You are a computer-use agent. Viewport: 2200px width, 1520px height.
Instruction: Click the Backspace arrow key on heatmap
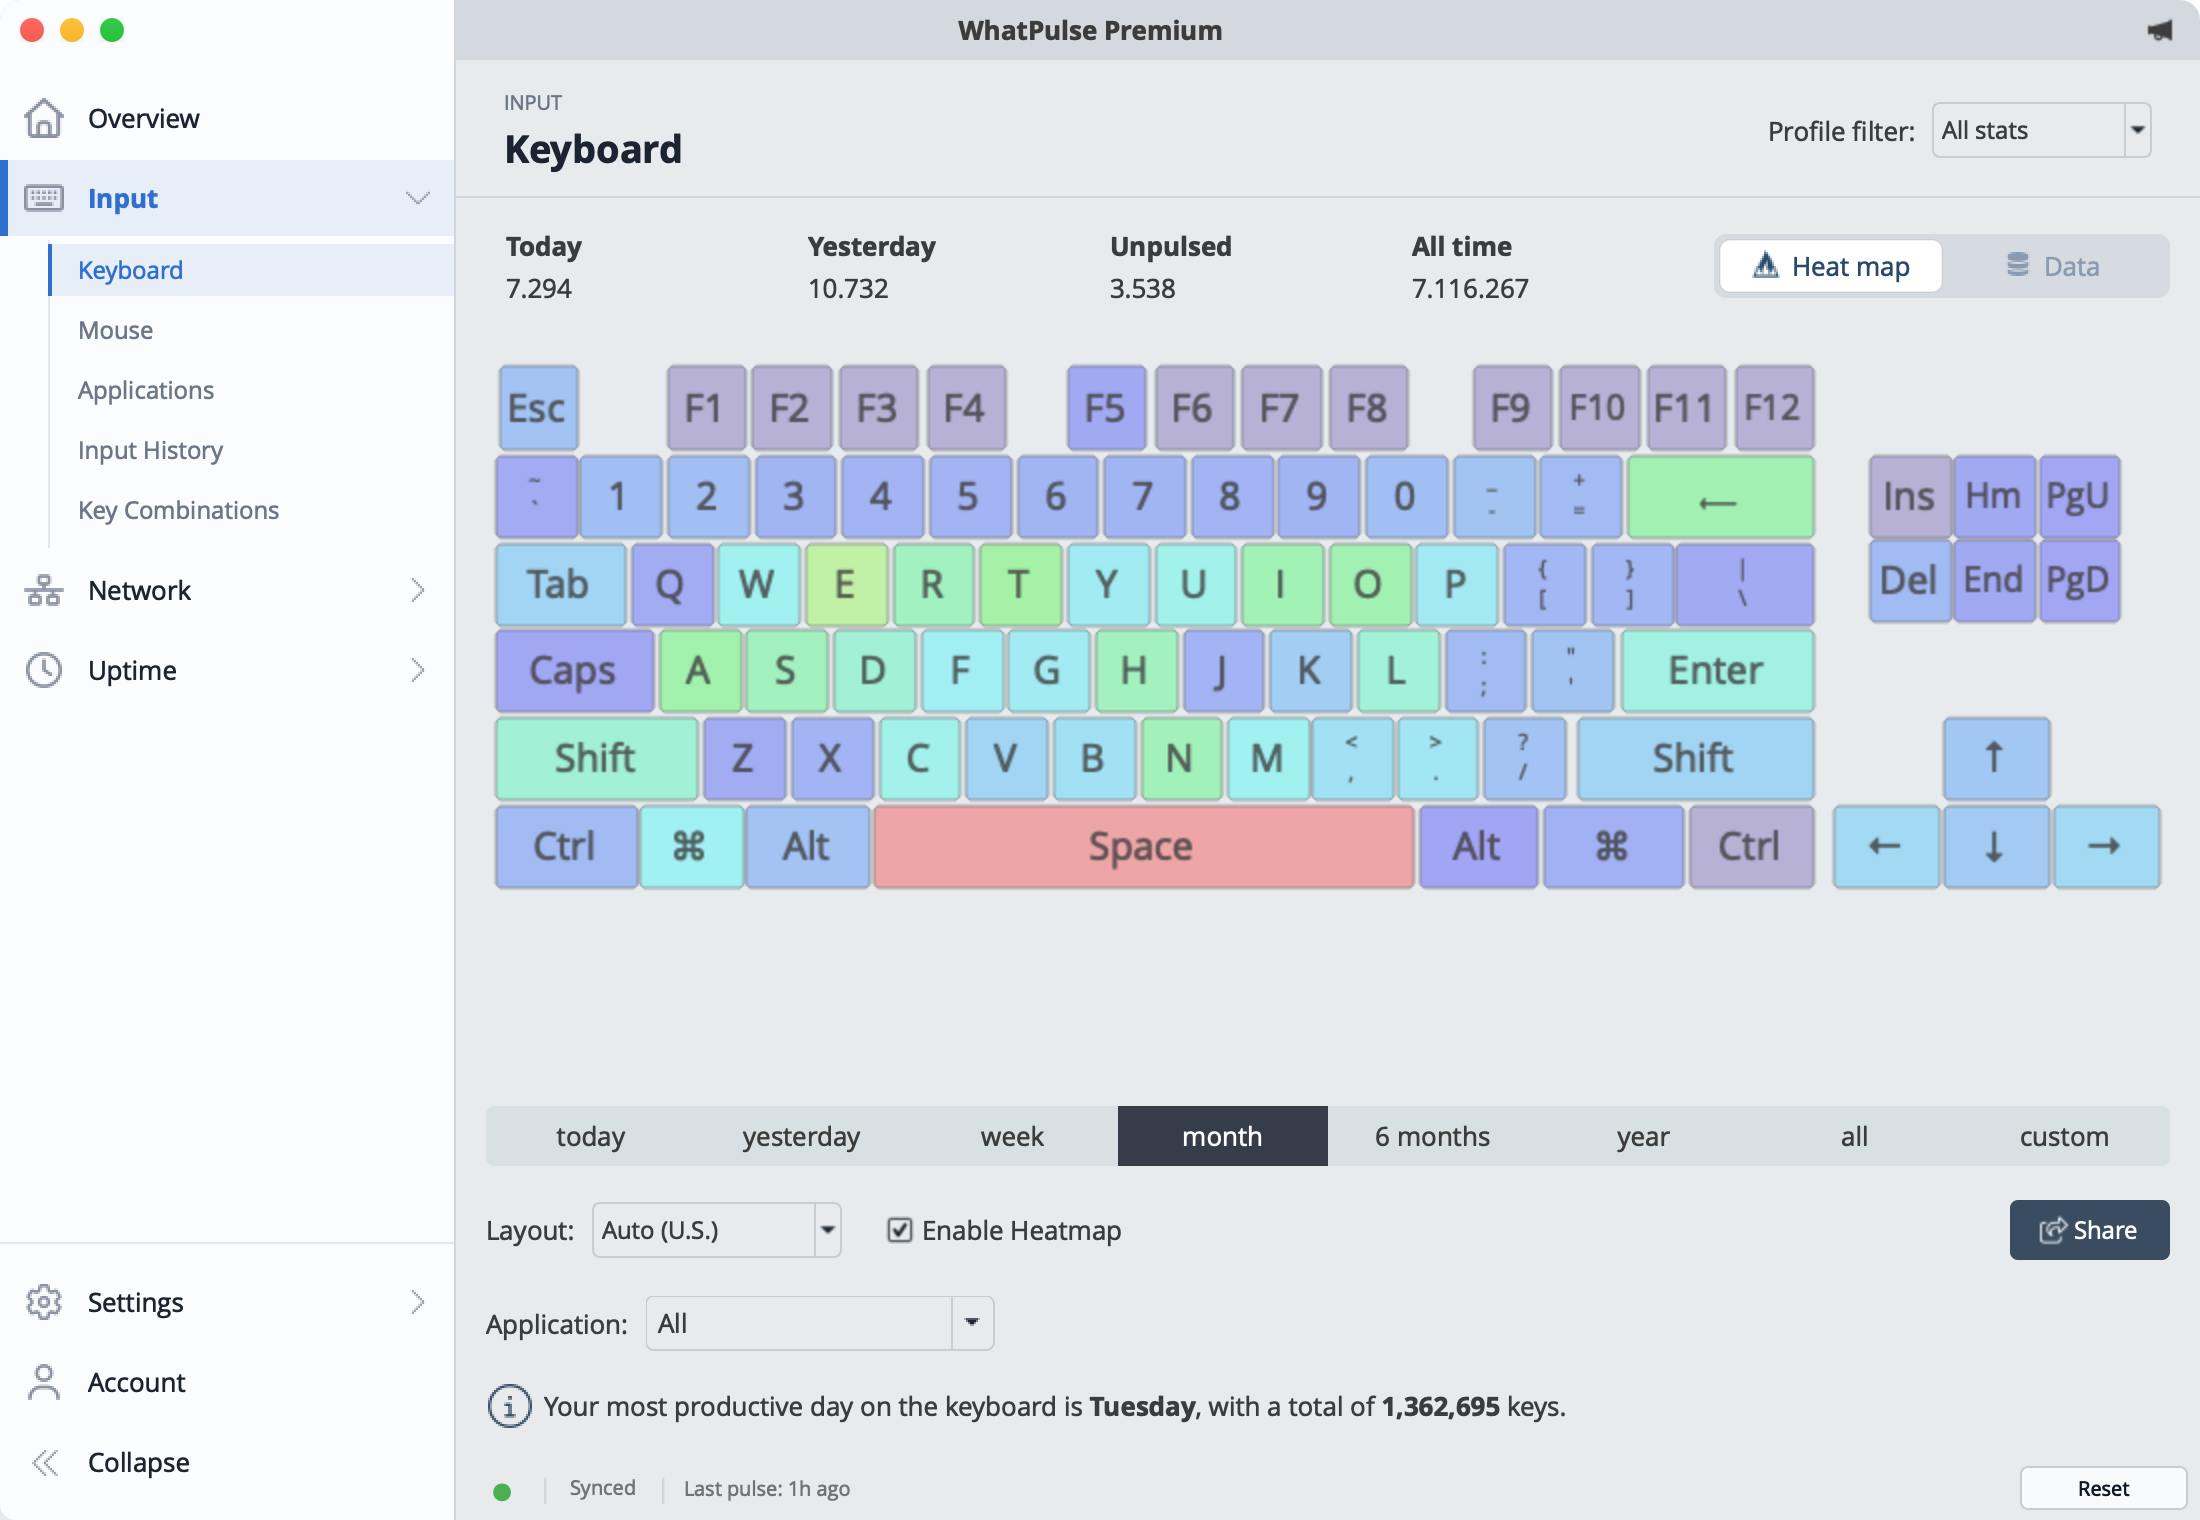click(1720, 497)
